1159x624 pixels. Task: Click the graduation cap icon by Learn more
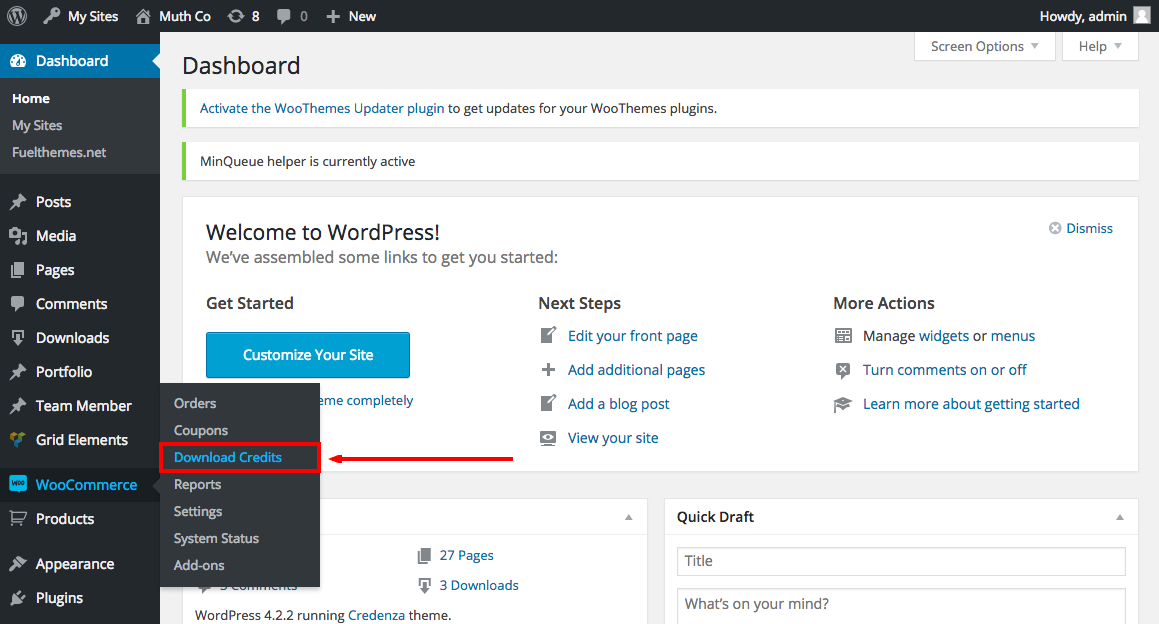843,404
